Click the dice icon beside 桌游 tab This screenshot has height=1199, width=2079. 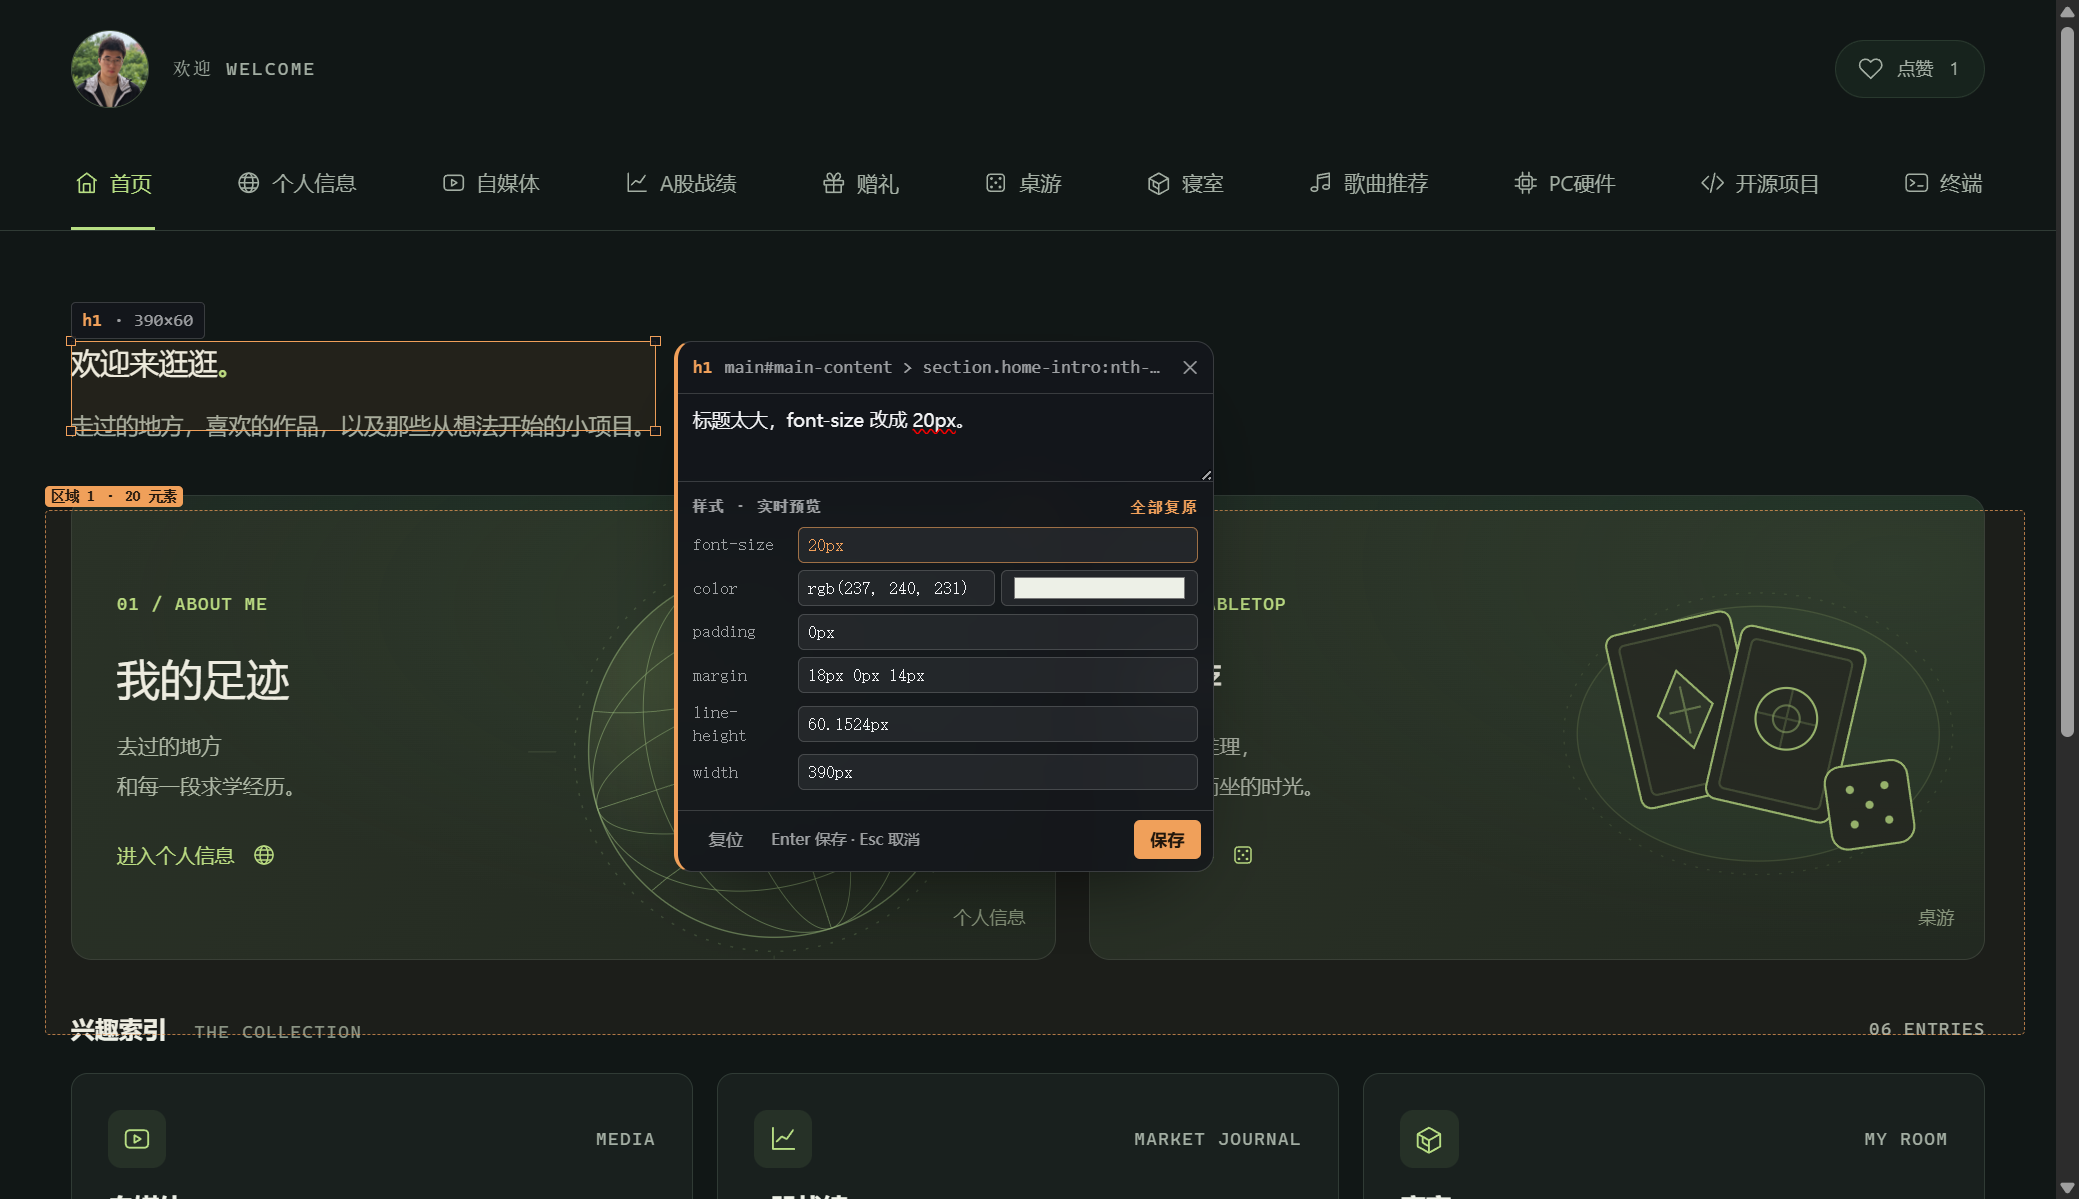click(x=995, y=183)
